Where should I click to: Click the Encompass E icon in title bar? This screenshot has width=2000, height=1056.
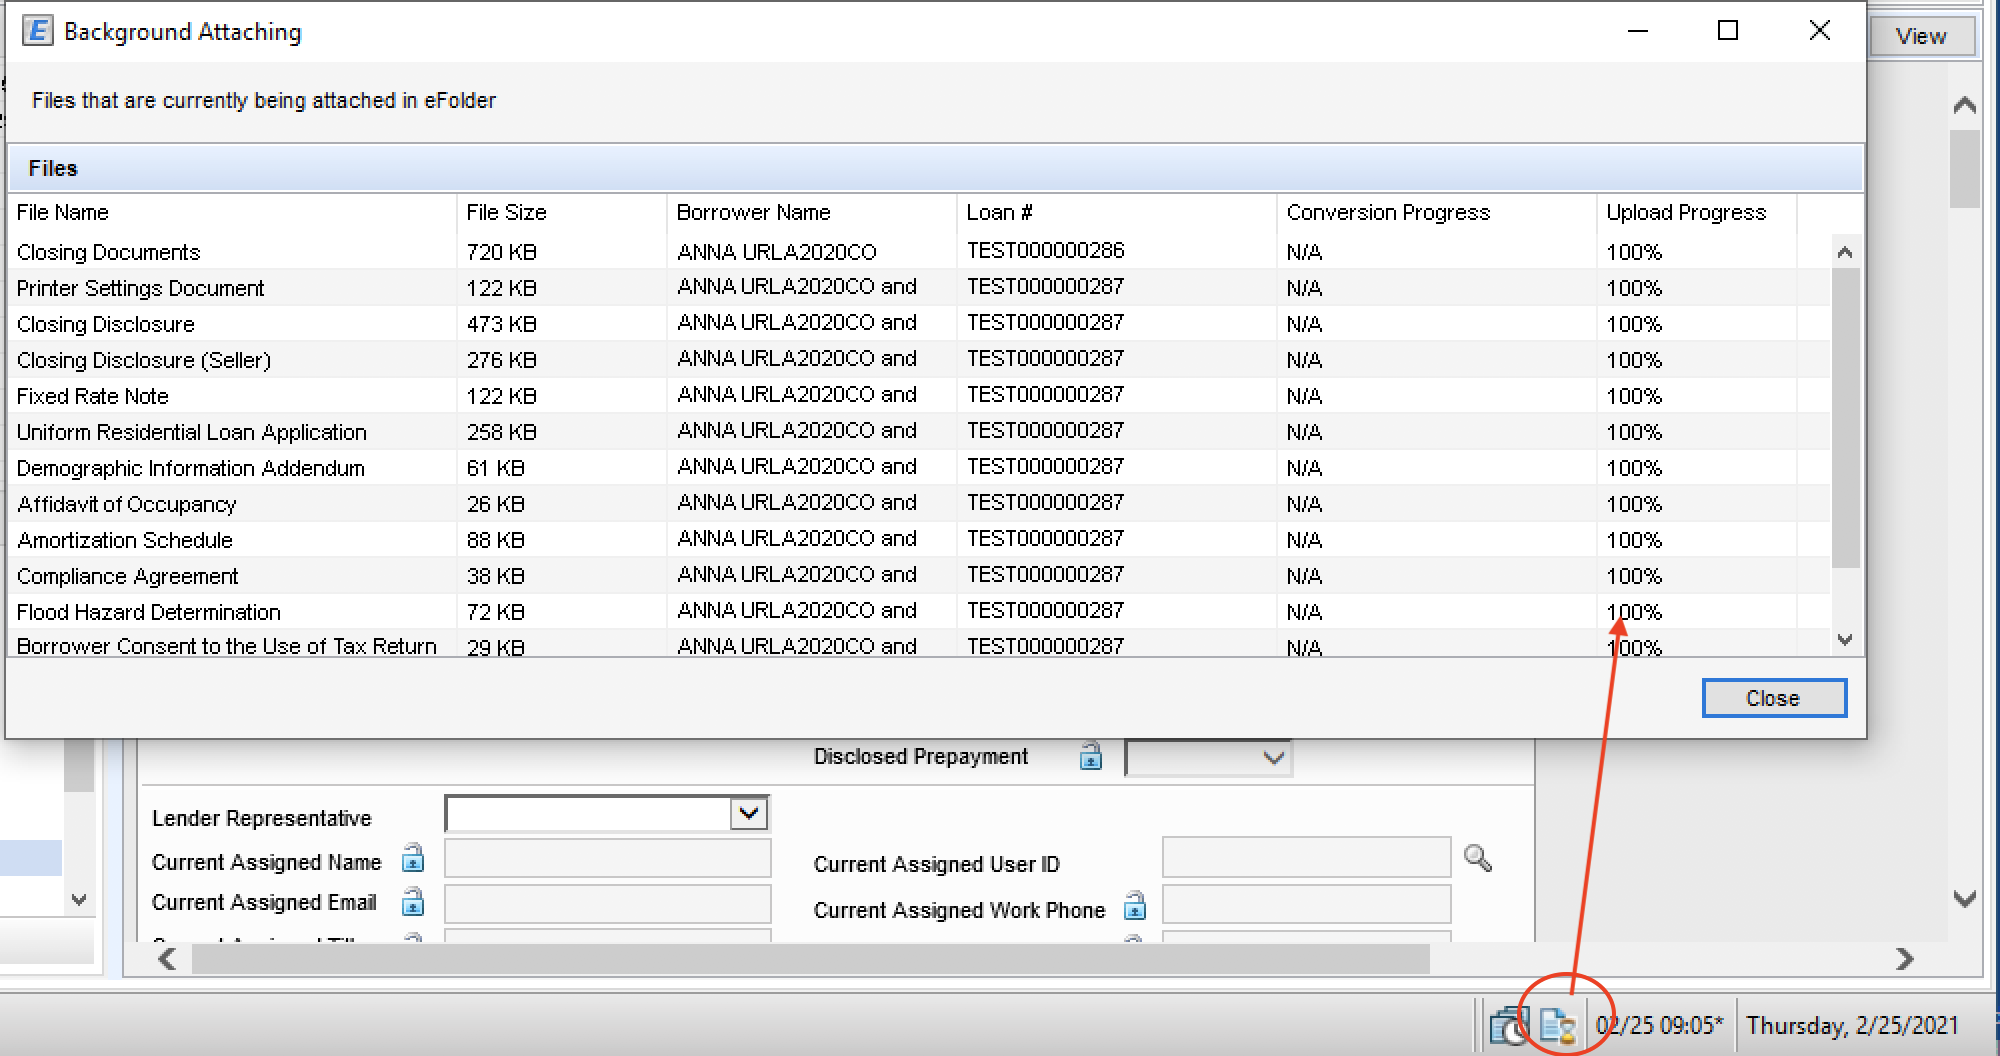coord(37,31)
